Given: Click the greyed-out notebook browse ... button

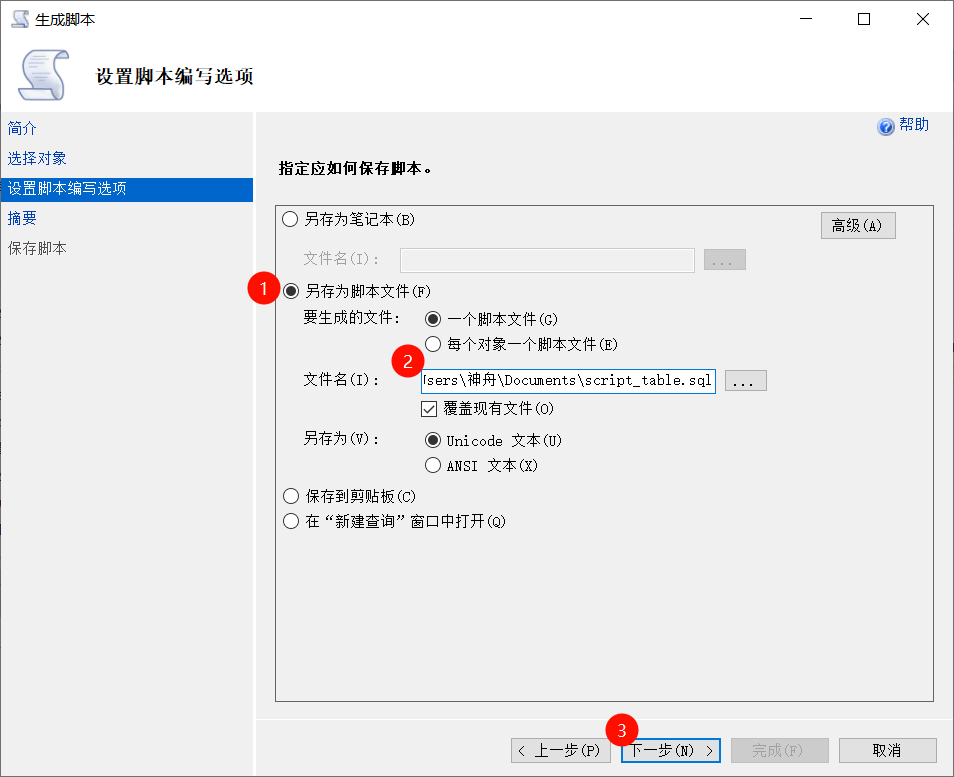Looking at the screenshot, I should [x=725, y=260].
